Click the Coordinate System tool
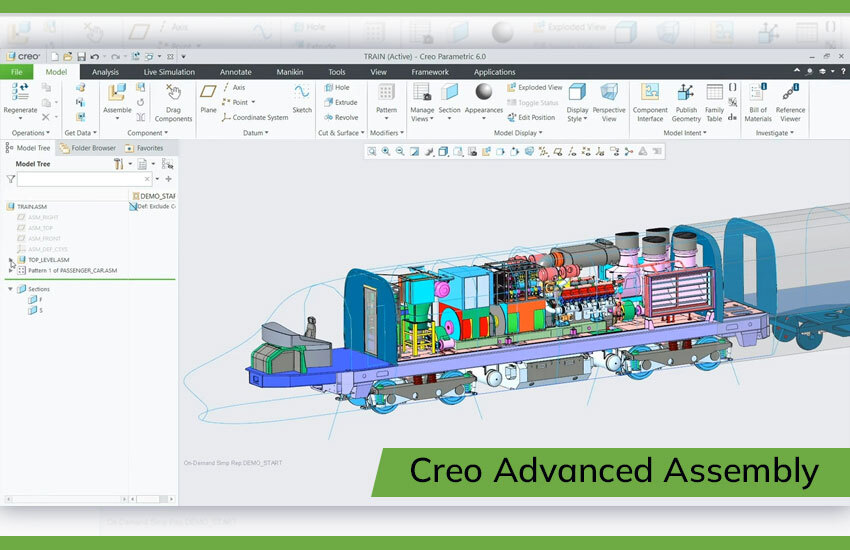This screenshot has width=850, height=550. (254, 117)
